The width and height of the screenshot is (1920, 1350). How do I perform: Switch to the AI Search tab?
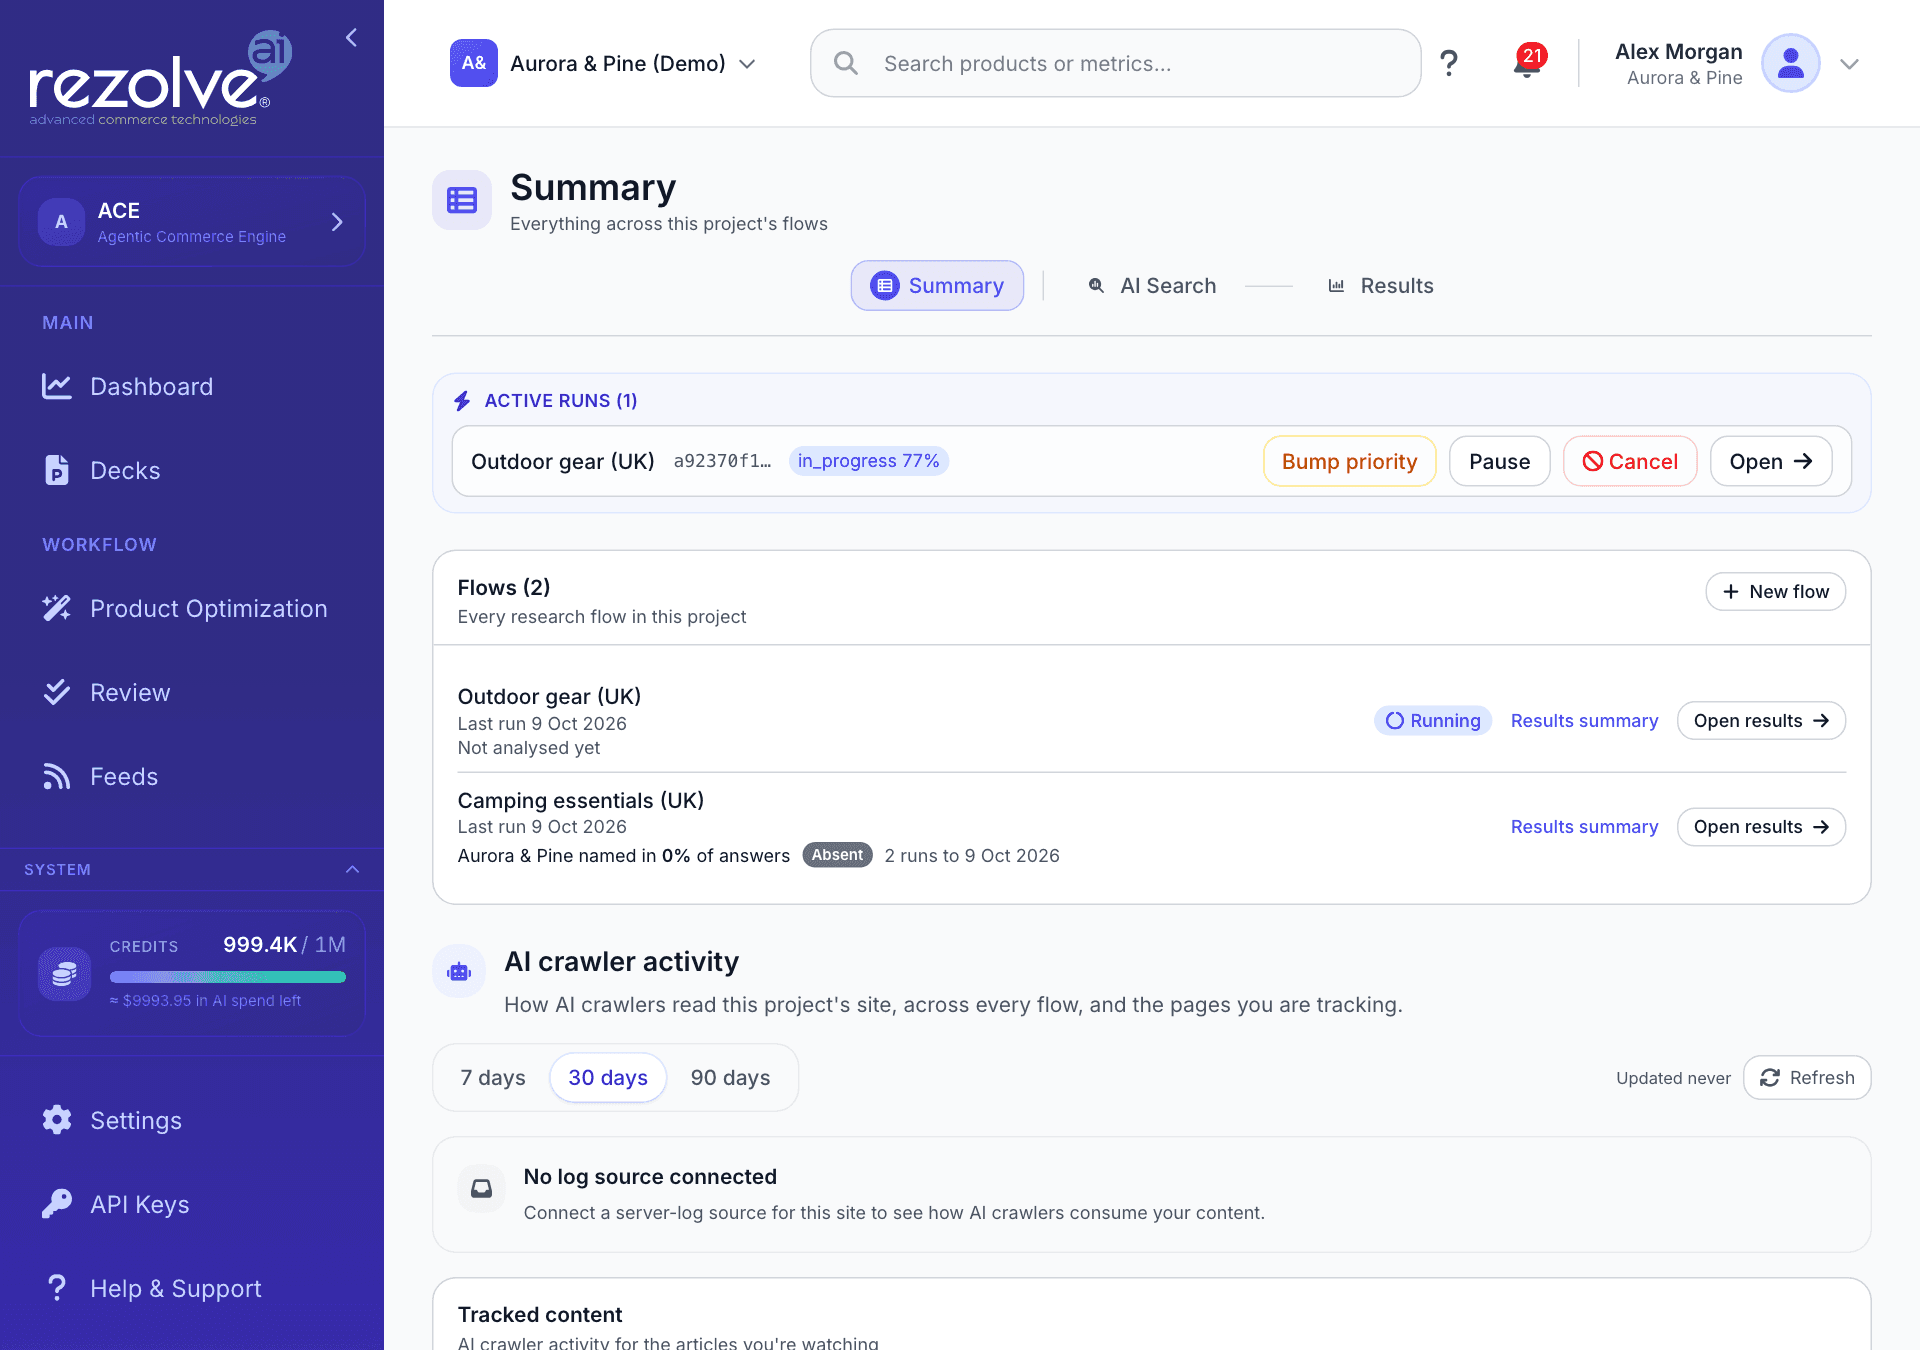(1152, 286)
